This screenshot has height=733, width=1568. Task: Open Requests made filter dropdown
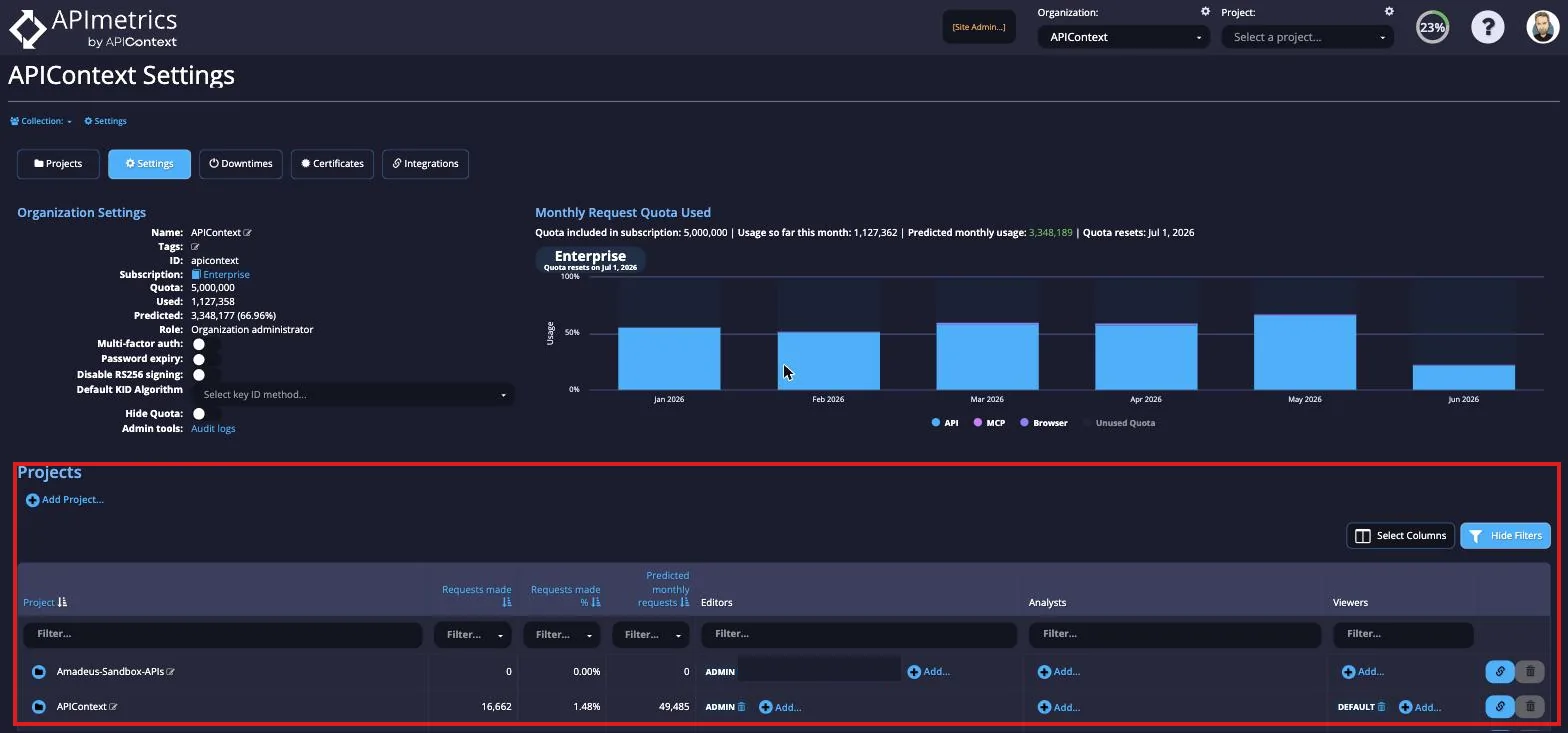pos(473,634)
